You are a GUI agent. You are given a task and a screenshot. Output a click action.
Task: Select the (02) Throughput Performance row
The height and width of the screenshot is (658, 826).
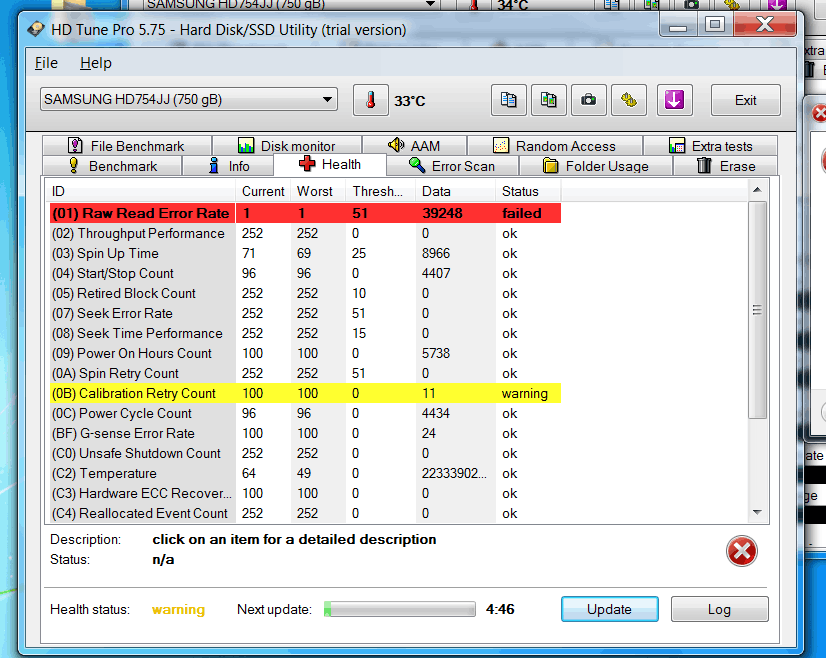click(x=305, y=233)
